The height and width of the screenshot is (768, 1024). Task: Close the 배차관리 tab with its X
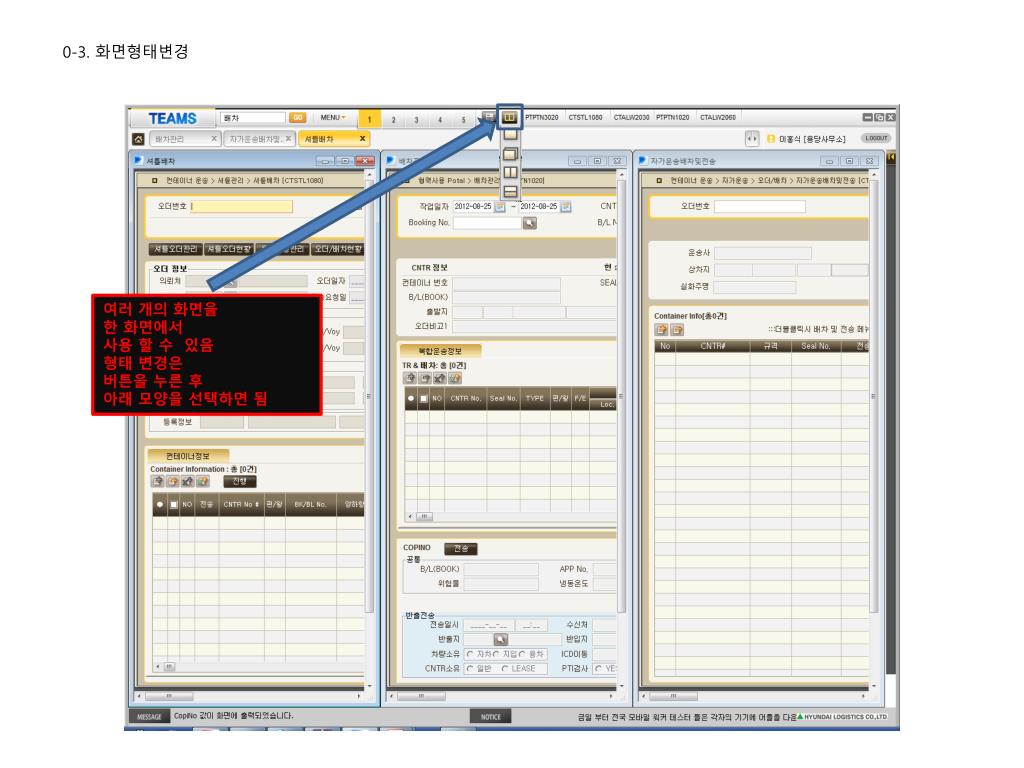(x=214, y=138)
